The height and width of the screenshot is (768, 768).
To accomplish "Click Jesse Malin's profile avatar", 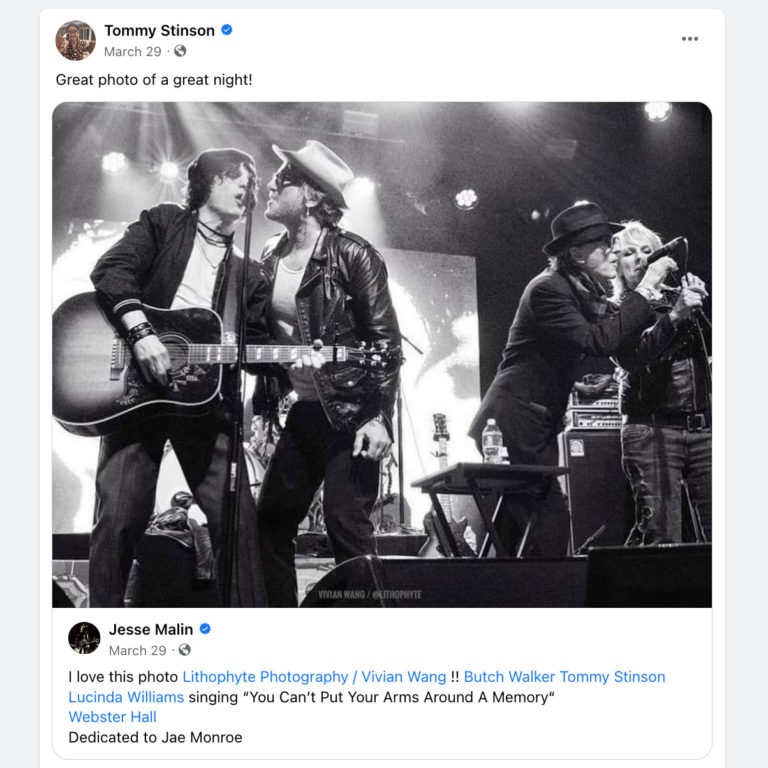I will coord(84,638).
